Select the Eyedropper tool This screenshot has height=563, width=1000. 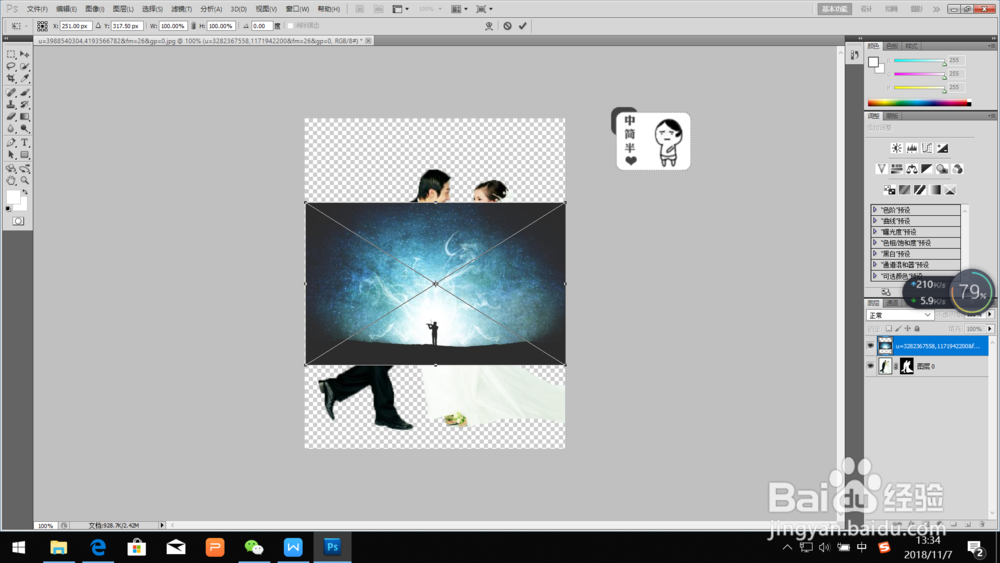tap(24, 78)
